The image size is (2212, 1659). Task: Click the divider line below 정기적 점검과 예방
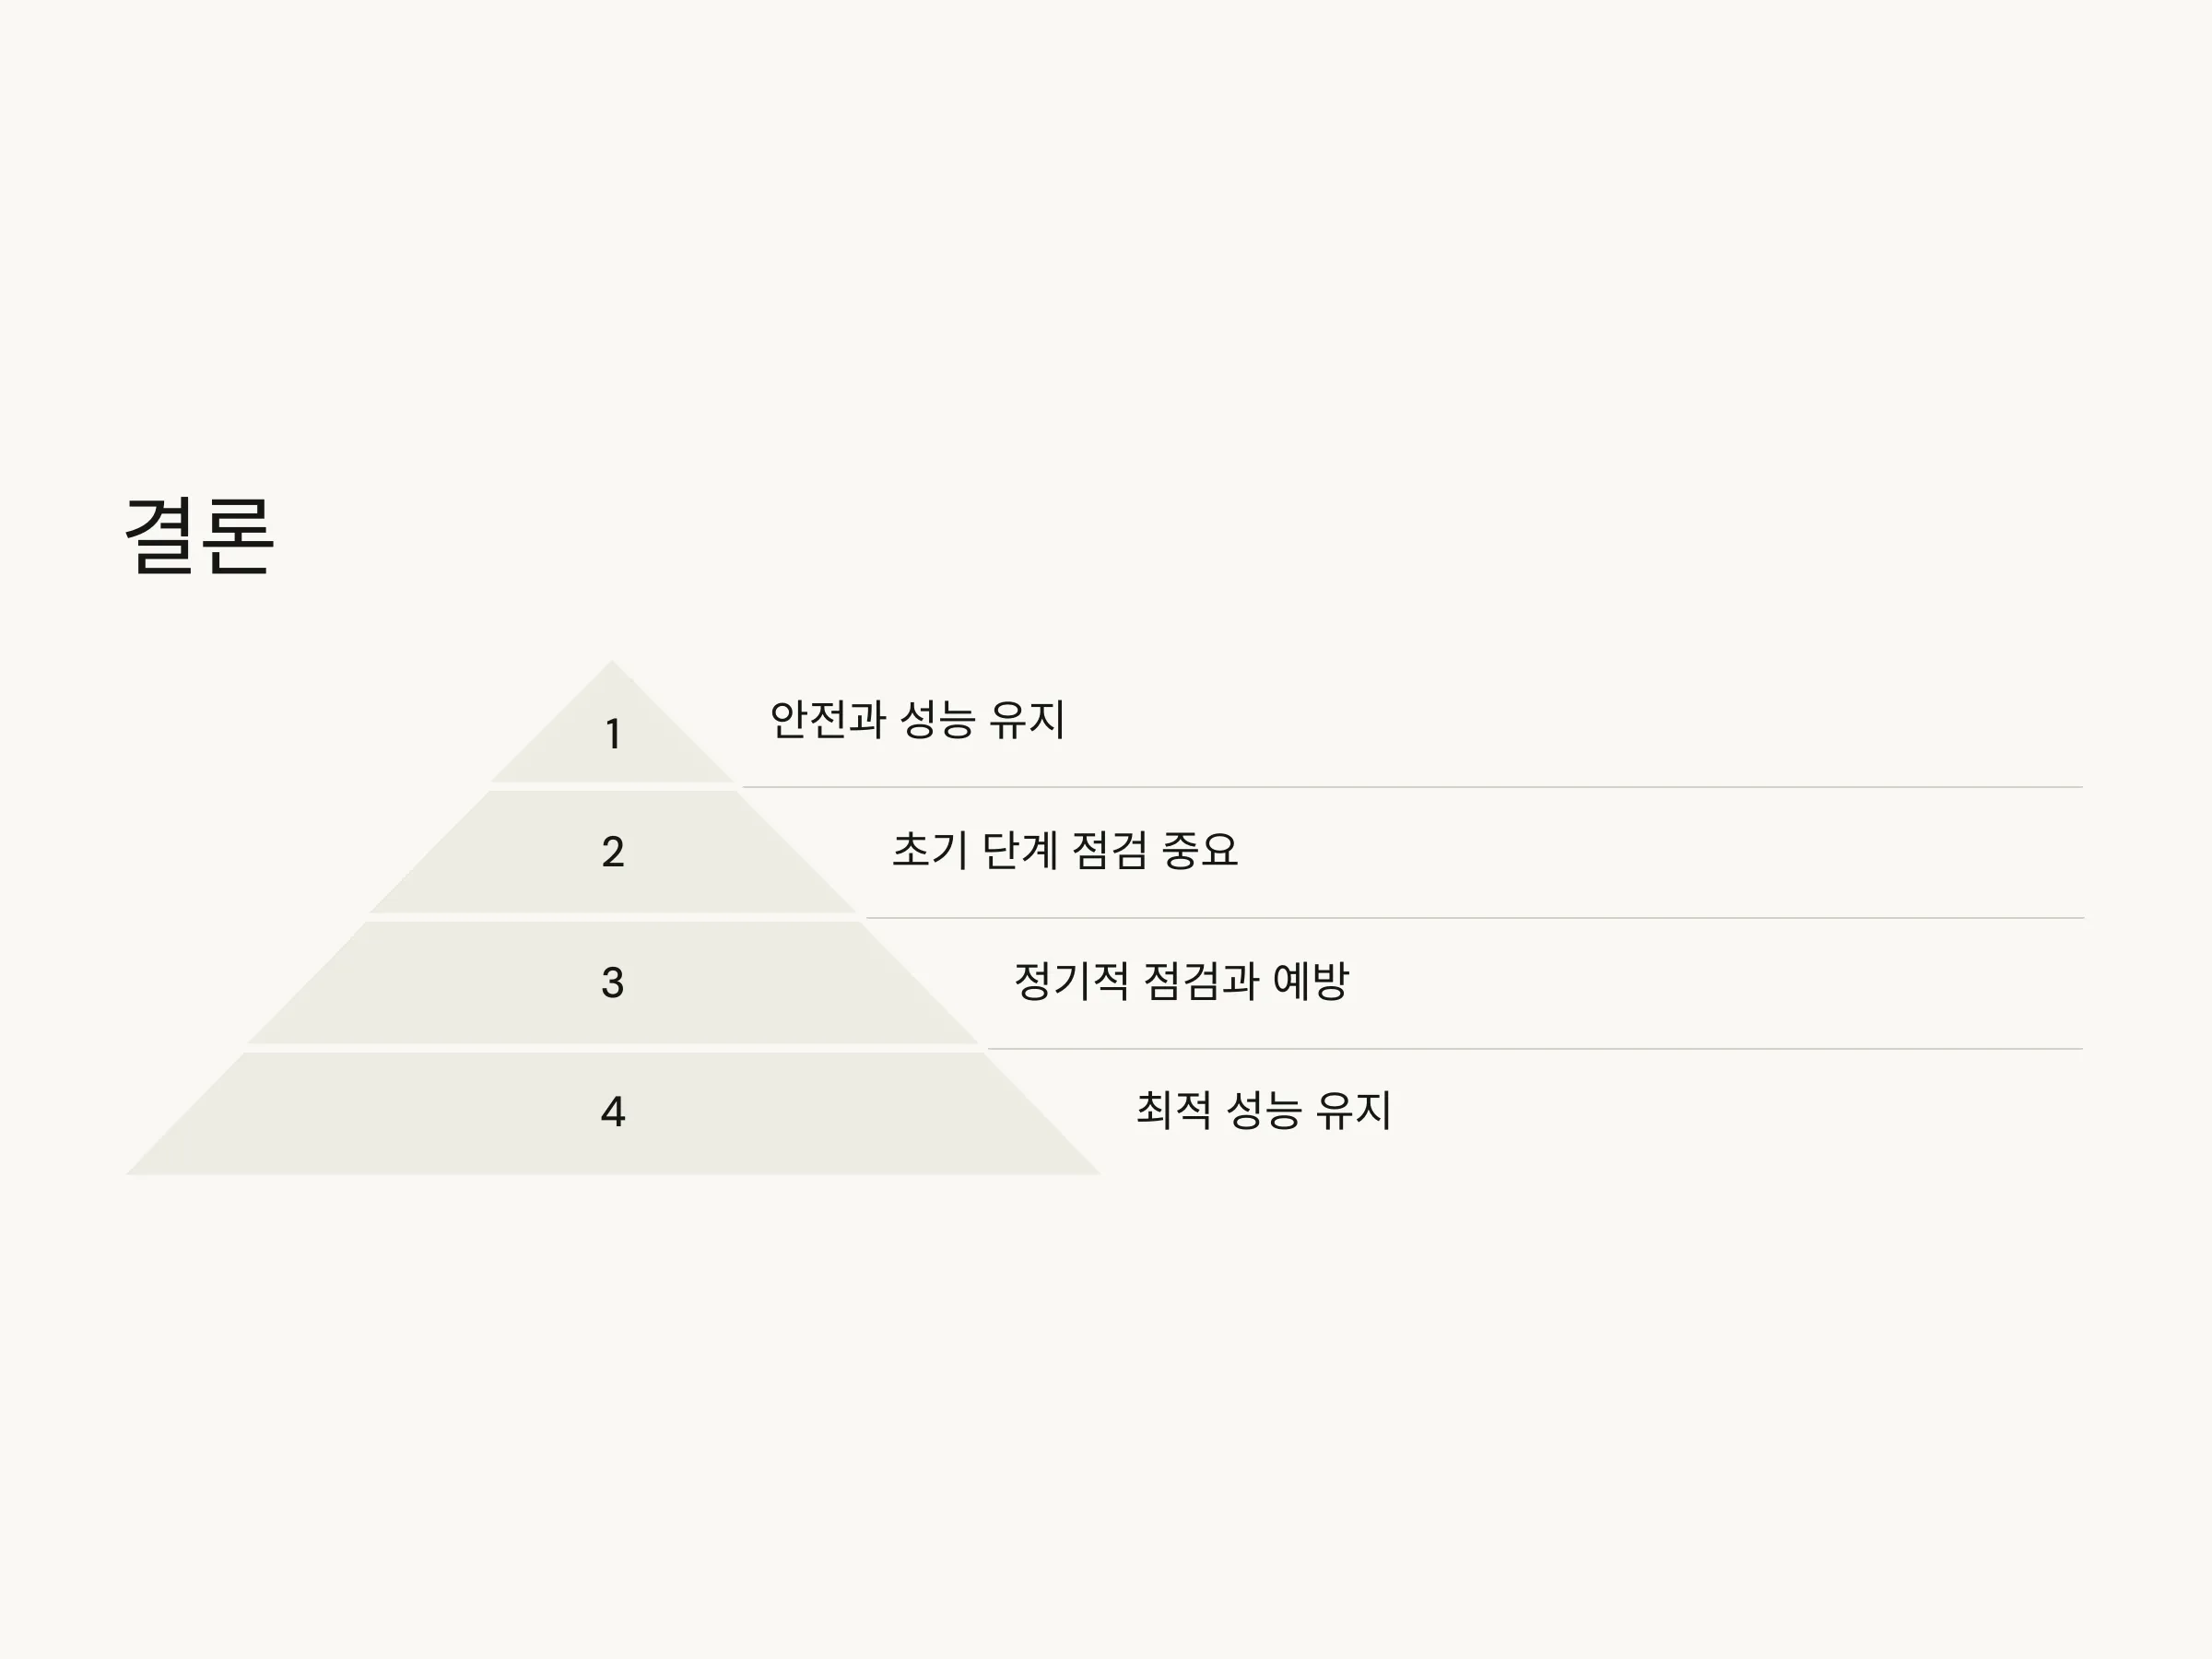[1535, 1049]
